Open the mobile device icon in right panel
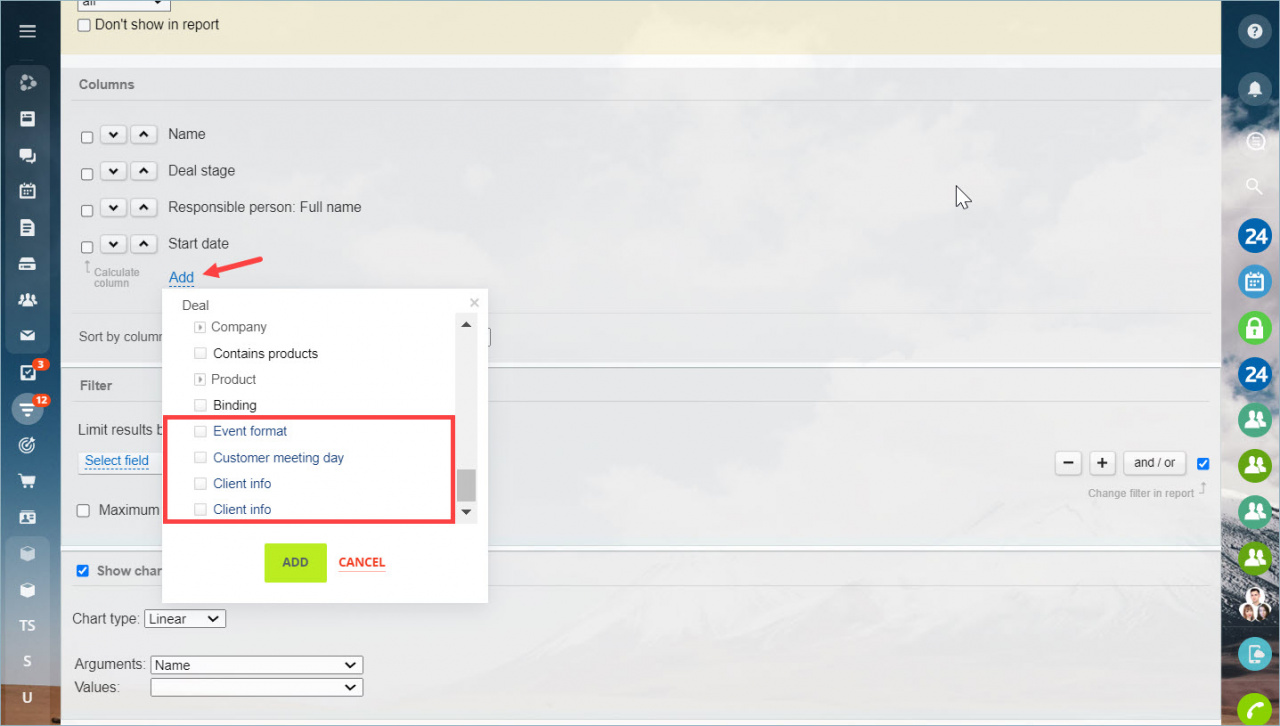The width and height of the screenshot is (1280, 726). pyautogui.click(x=1254, y=654)
